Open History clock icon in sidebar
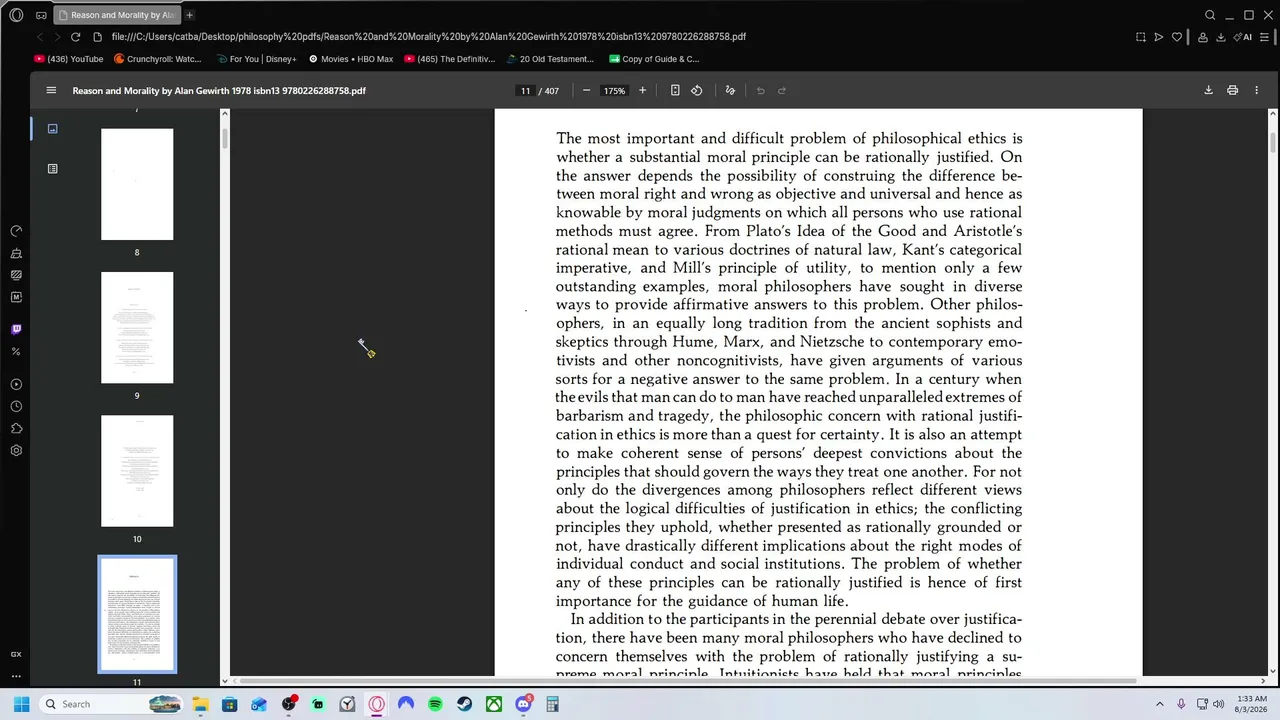This screenshot has height=720, width=1280. point(16,406)
